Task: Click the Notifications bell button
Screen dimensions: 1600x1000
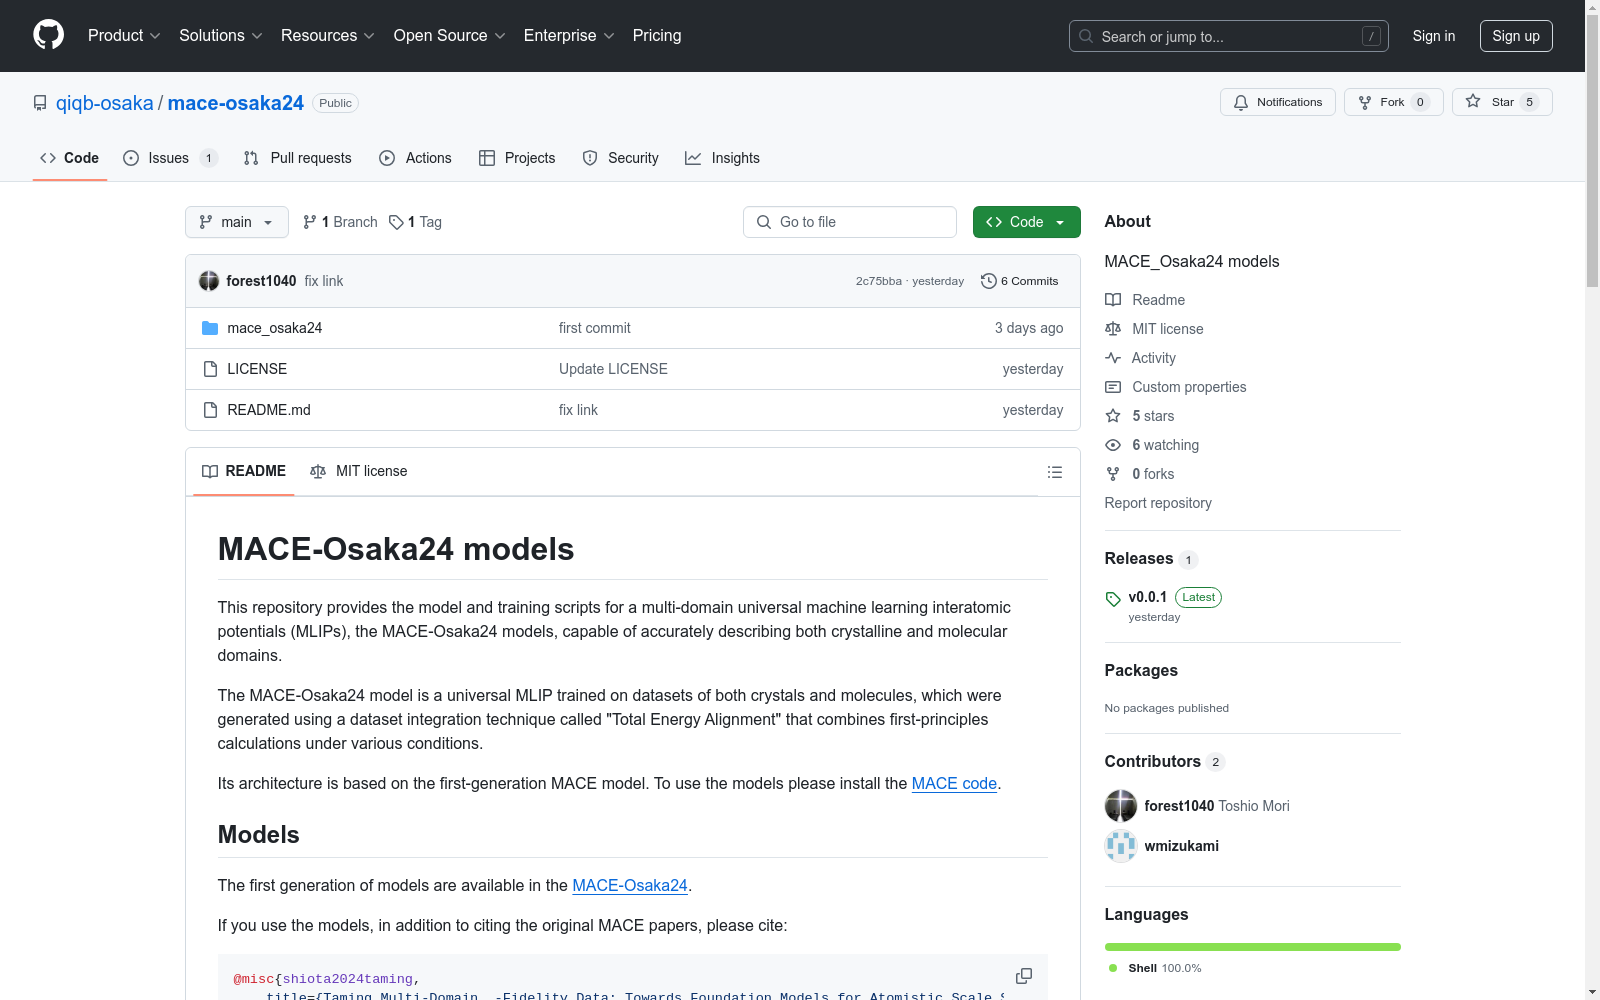Action: 1277,102
